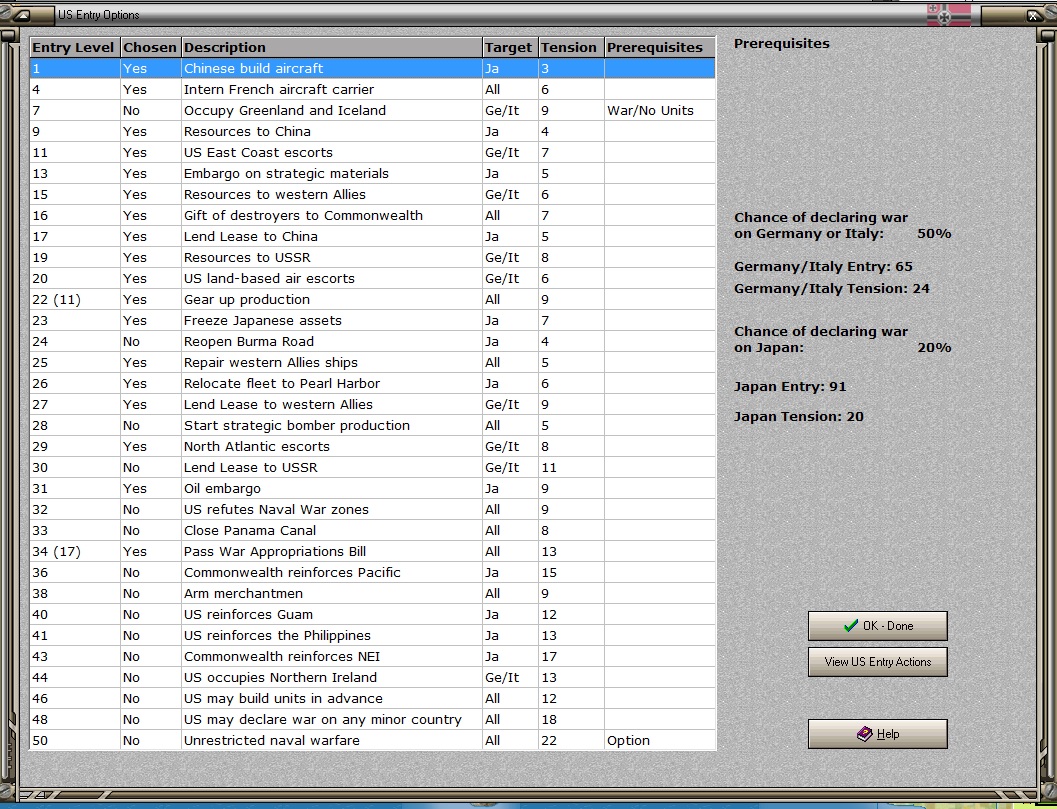Select Occupy Greenland and Iceland row
The height and width of the screenshot is (809, 1057).
(372, 110)
